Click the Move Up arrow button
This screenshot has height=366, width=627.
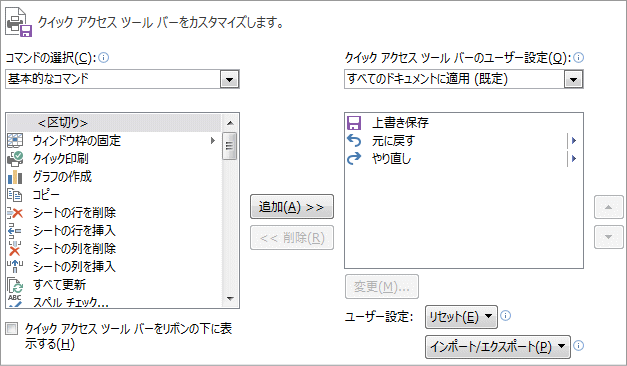tap(609, 207)
